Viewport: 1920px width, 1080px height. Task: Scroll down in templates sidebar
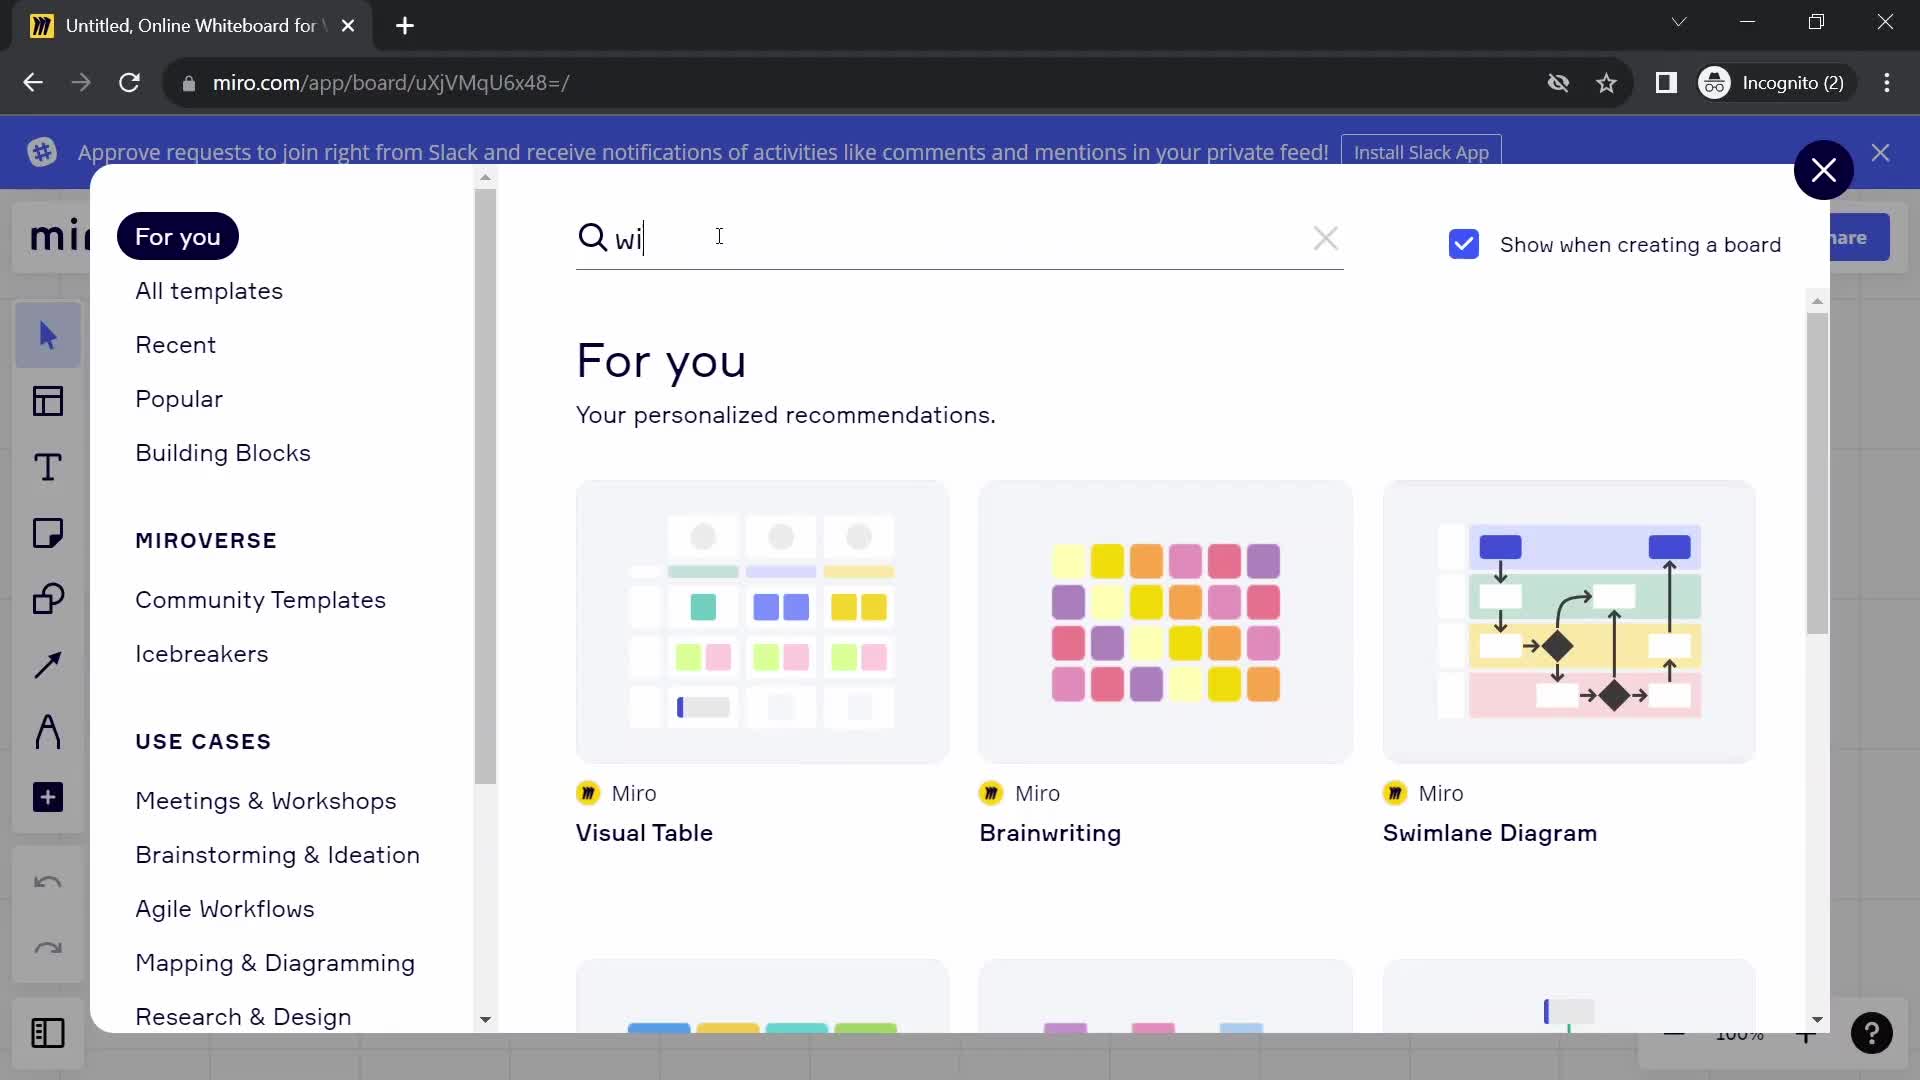pos(487,1019)
